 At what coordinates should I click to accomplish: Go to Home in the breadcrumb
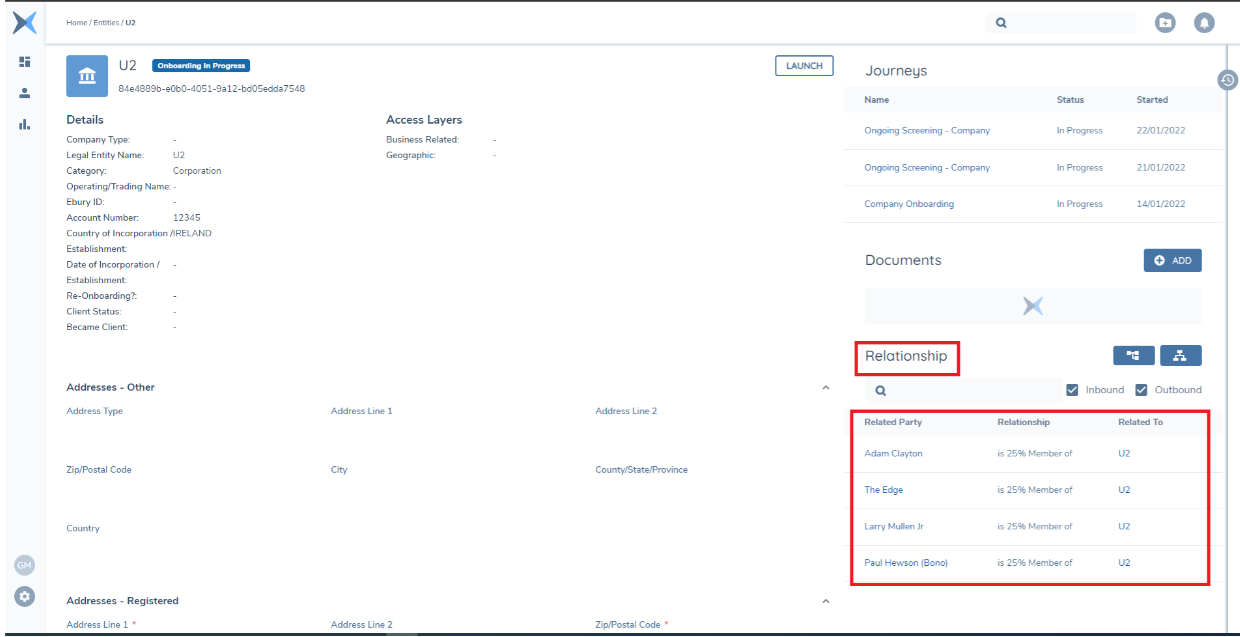click(76, 22)
